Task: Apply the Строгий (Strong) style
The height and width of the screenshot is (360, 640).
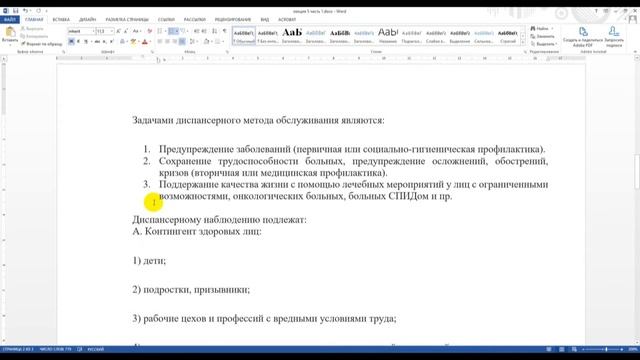Action: coord(508,36)
